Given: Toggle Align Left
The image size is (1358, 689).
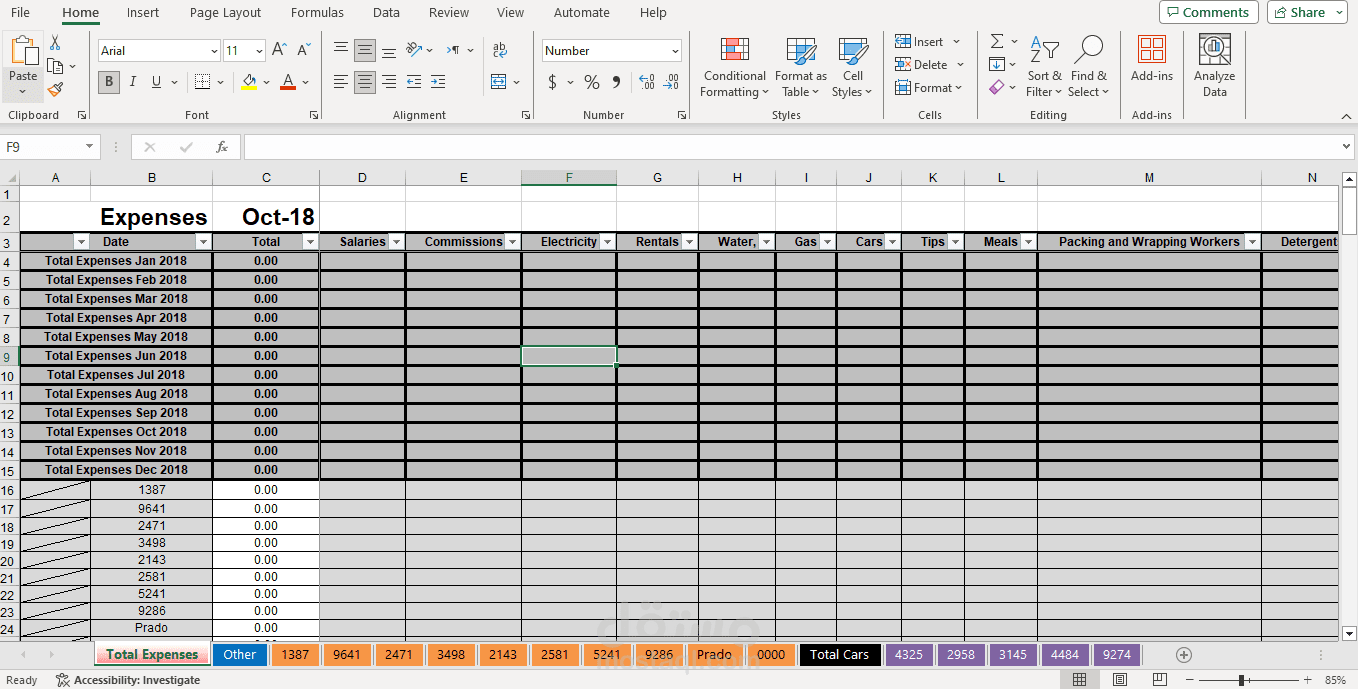Looking at the screenshot, I should tap(341, 82).
